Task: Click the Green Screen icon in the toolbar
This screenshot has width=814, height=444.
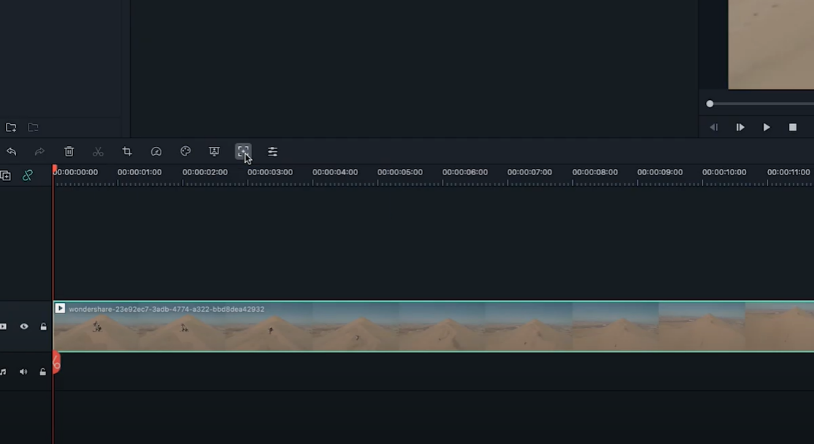Action: (214, 152)
